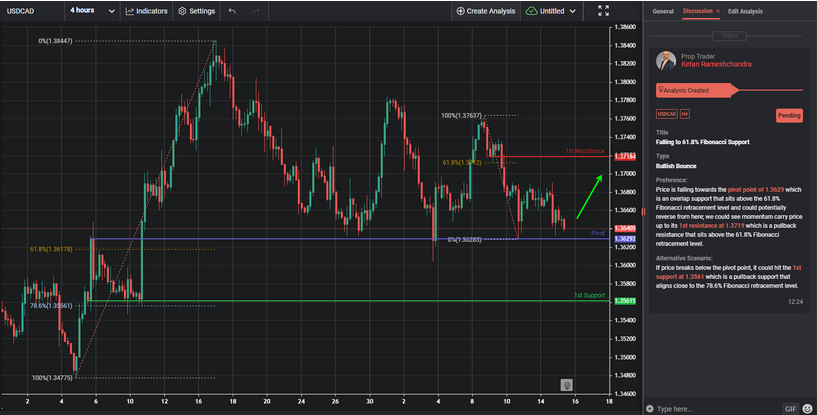Click the 78.6%(1.35561) Fibonacci label
The image size is (817, 415).
tap(51, 306)
